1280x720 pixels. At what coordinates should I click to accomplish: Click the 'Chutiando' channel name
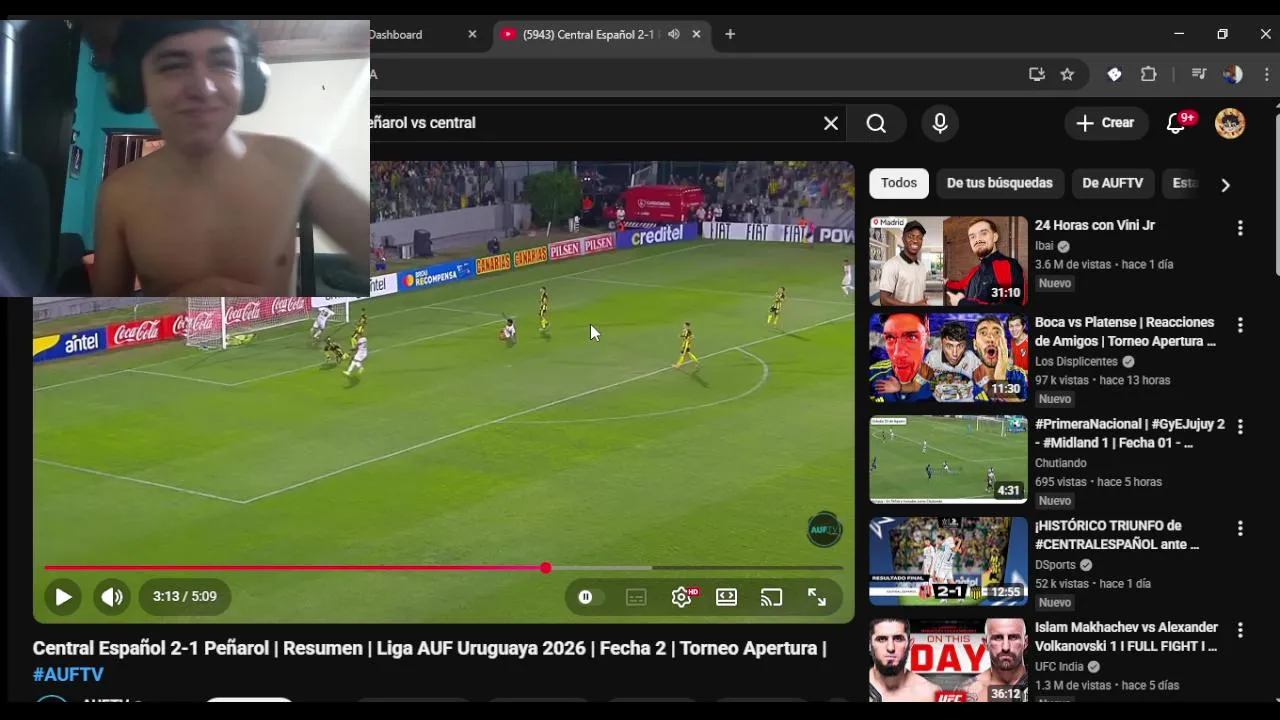(1061, 463)
